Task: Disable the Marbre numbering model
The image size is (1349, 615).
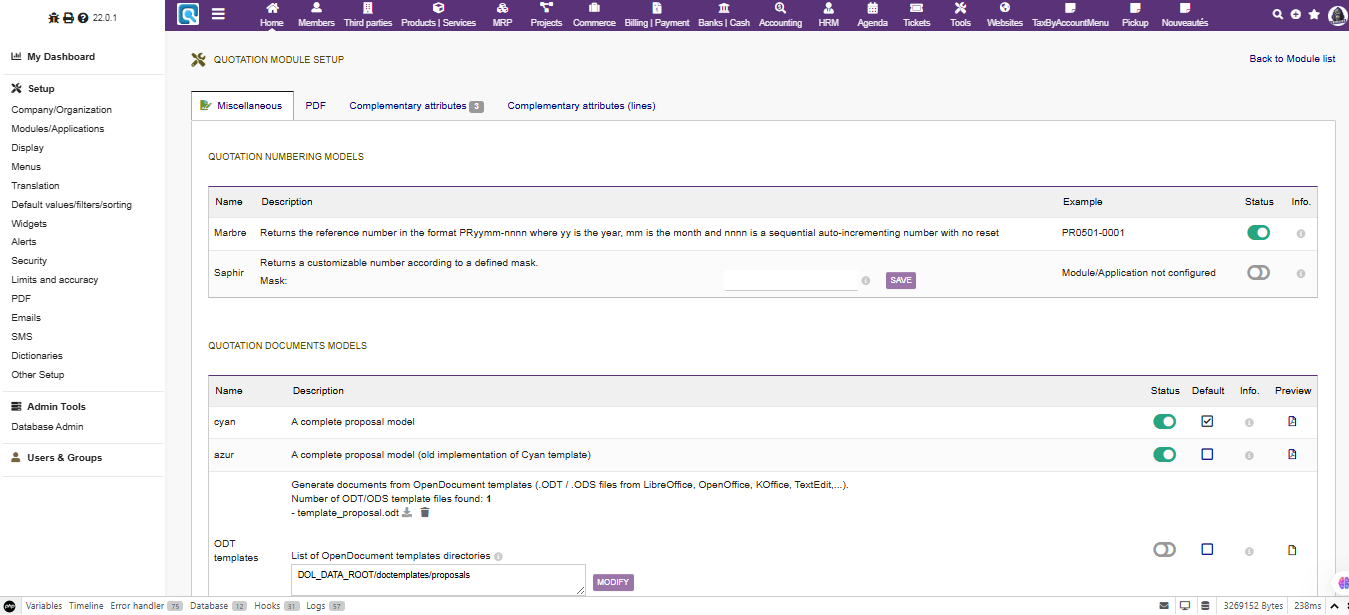Action: tap(1258, 233)
